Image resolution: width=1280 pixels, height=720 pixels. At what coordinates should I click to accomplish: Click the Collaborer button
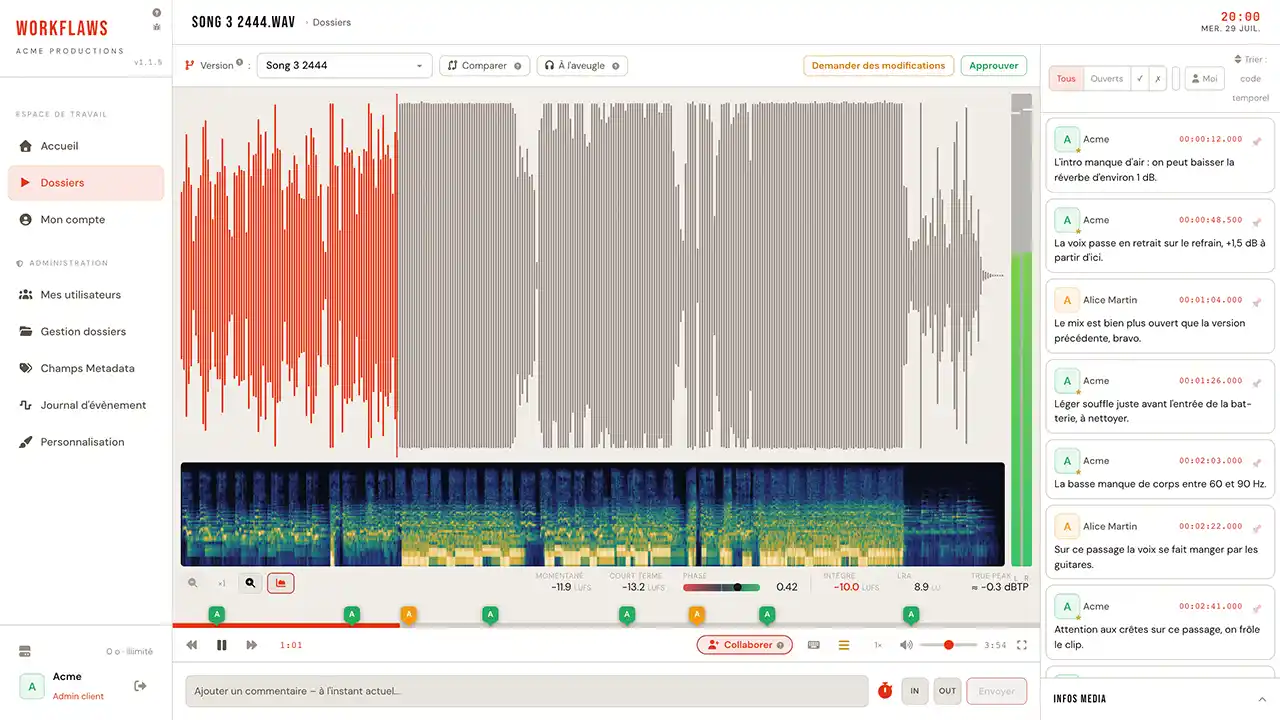pos(745,645)
